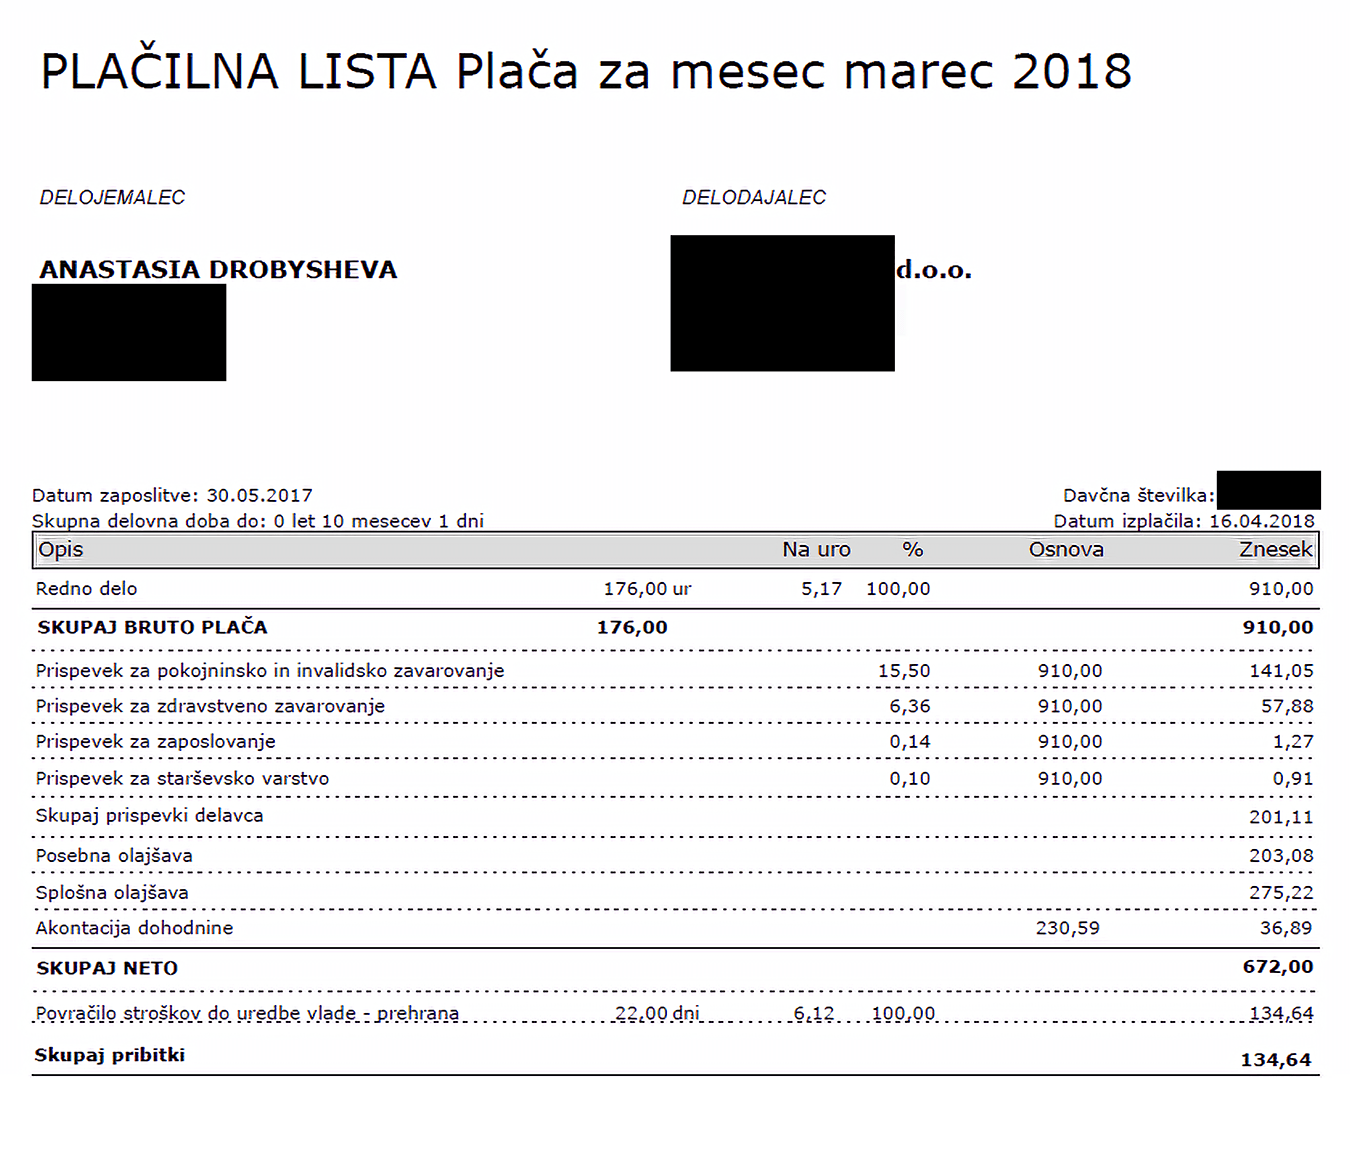Select the 'DELODAJALEC' label
Screen dimensions: 1350x1157
[754, 198]
